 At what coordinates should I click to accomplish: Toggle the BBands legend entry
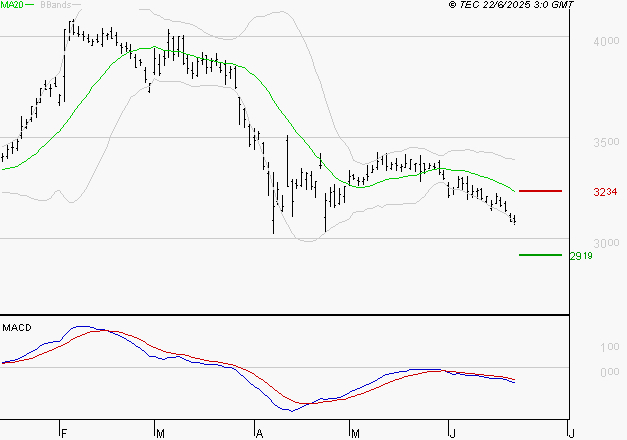pyautogui.click(x=57, y=6)
